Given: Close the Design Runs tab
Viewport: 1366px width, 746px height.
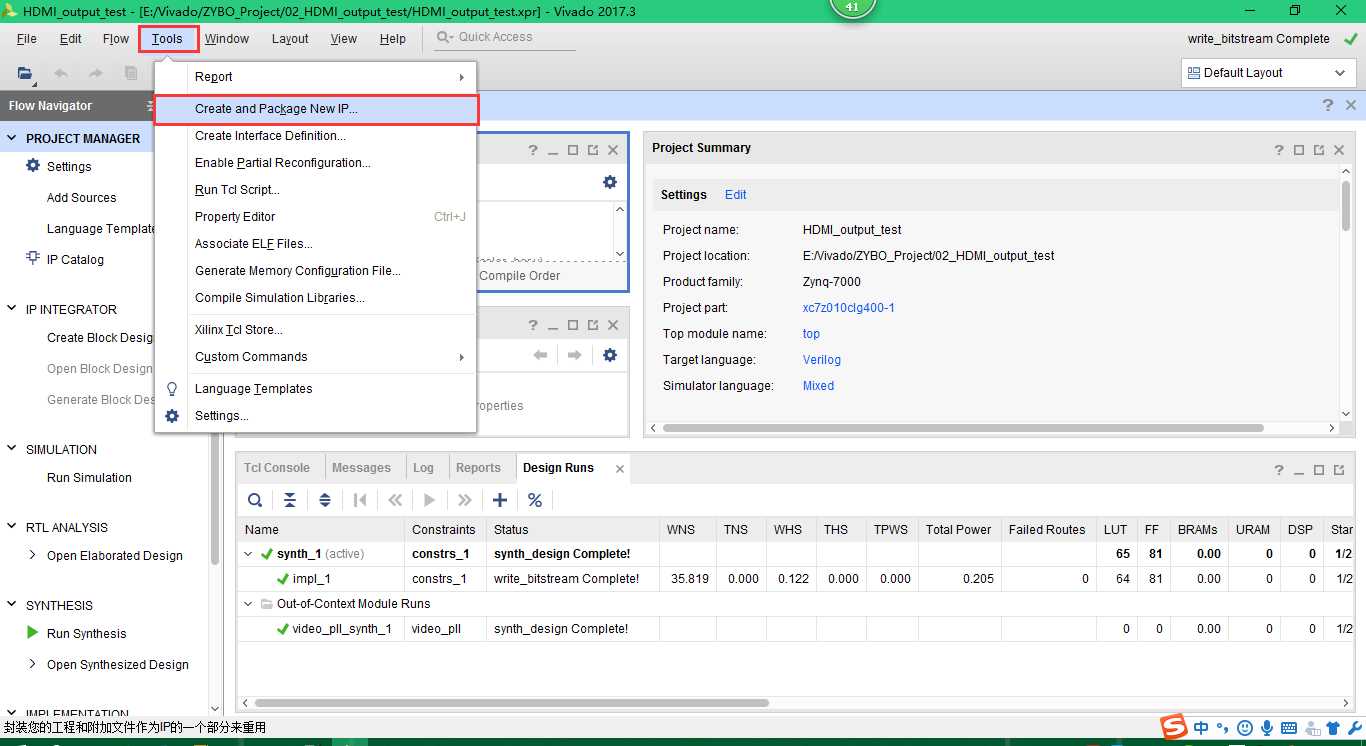Looking at the screenshot, I should pos(620,469).
